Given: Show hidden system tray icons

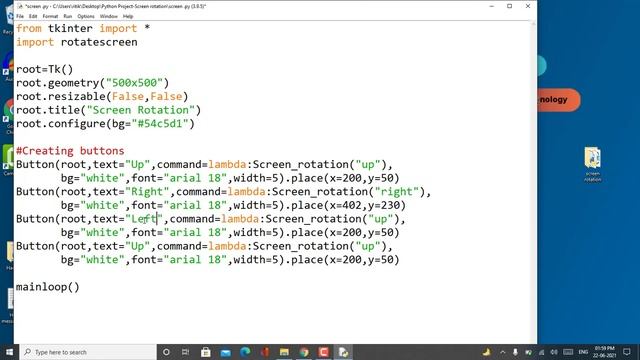Looking at the screenshot, I should (503, 352).
